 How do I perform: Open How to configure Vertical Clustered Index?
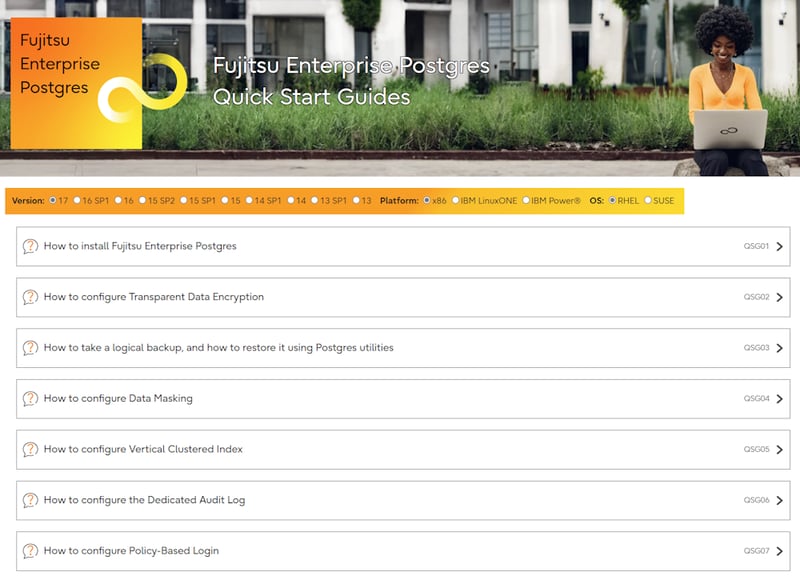click(x=403, y=449)
